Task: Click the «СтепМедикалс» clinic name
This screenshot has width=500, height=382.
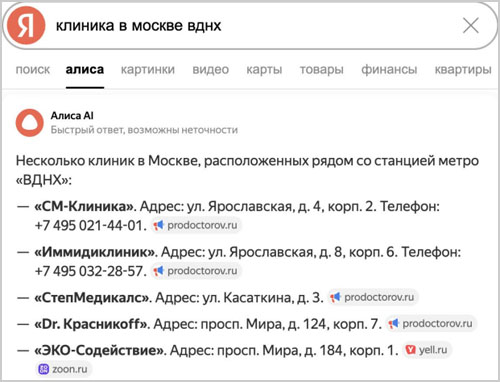Action: click(92, 297)
